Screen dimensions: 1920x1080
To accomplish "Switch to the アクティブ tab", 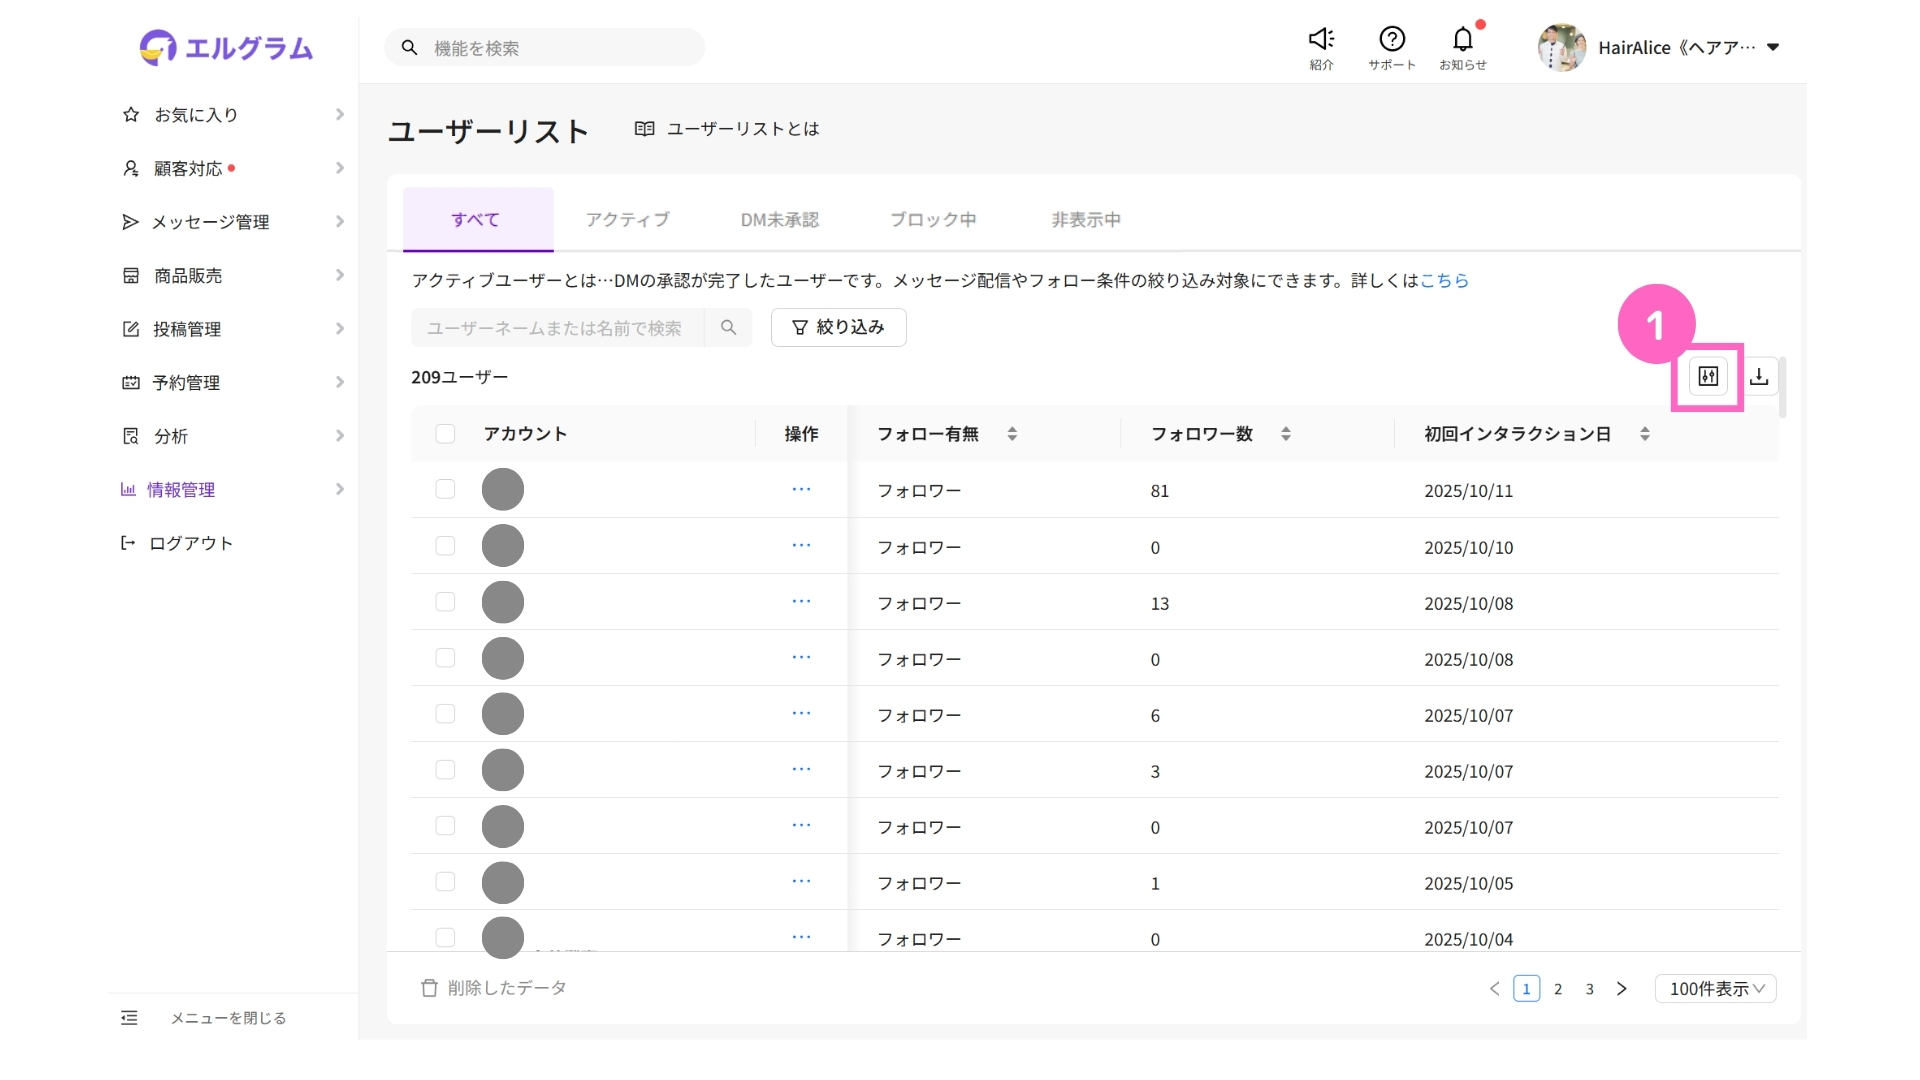I will (627, 220).
